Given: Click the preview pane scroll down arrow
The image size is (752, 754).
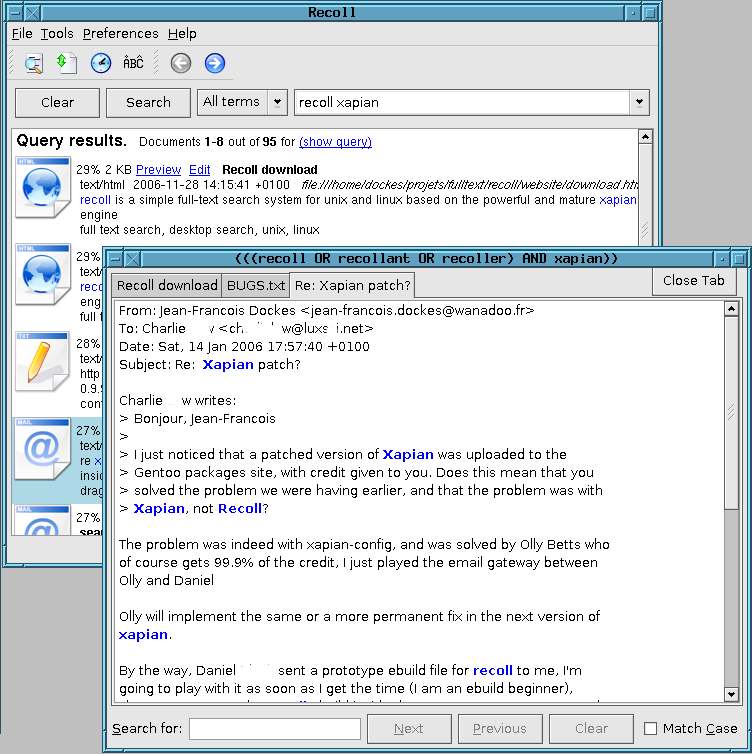Looking at the screenshot, I should (731, 694).
